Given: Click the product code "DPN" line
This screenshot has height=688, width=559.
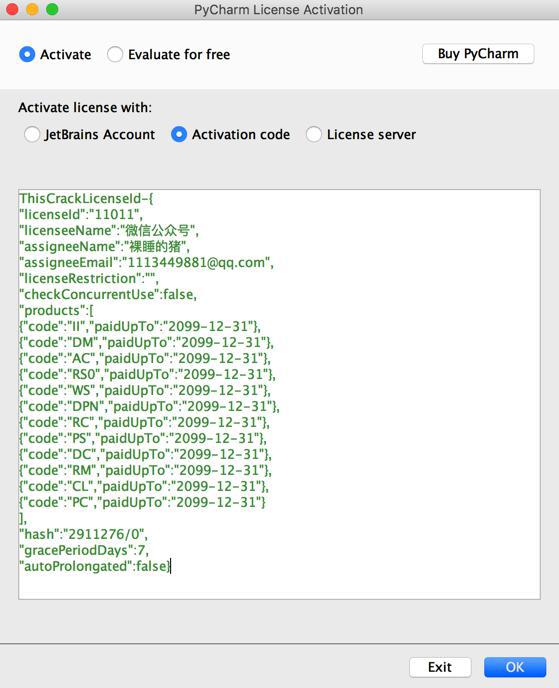Looking at the screenshot, I should (x=149, y=406).
